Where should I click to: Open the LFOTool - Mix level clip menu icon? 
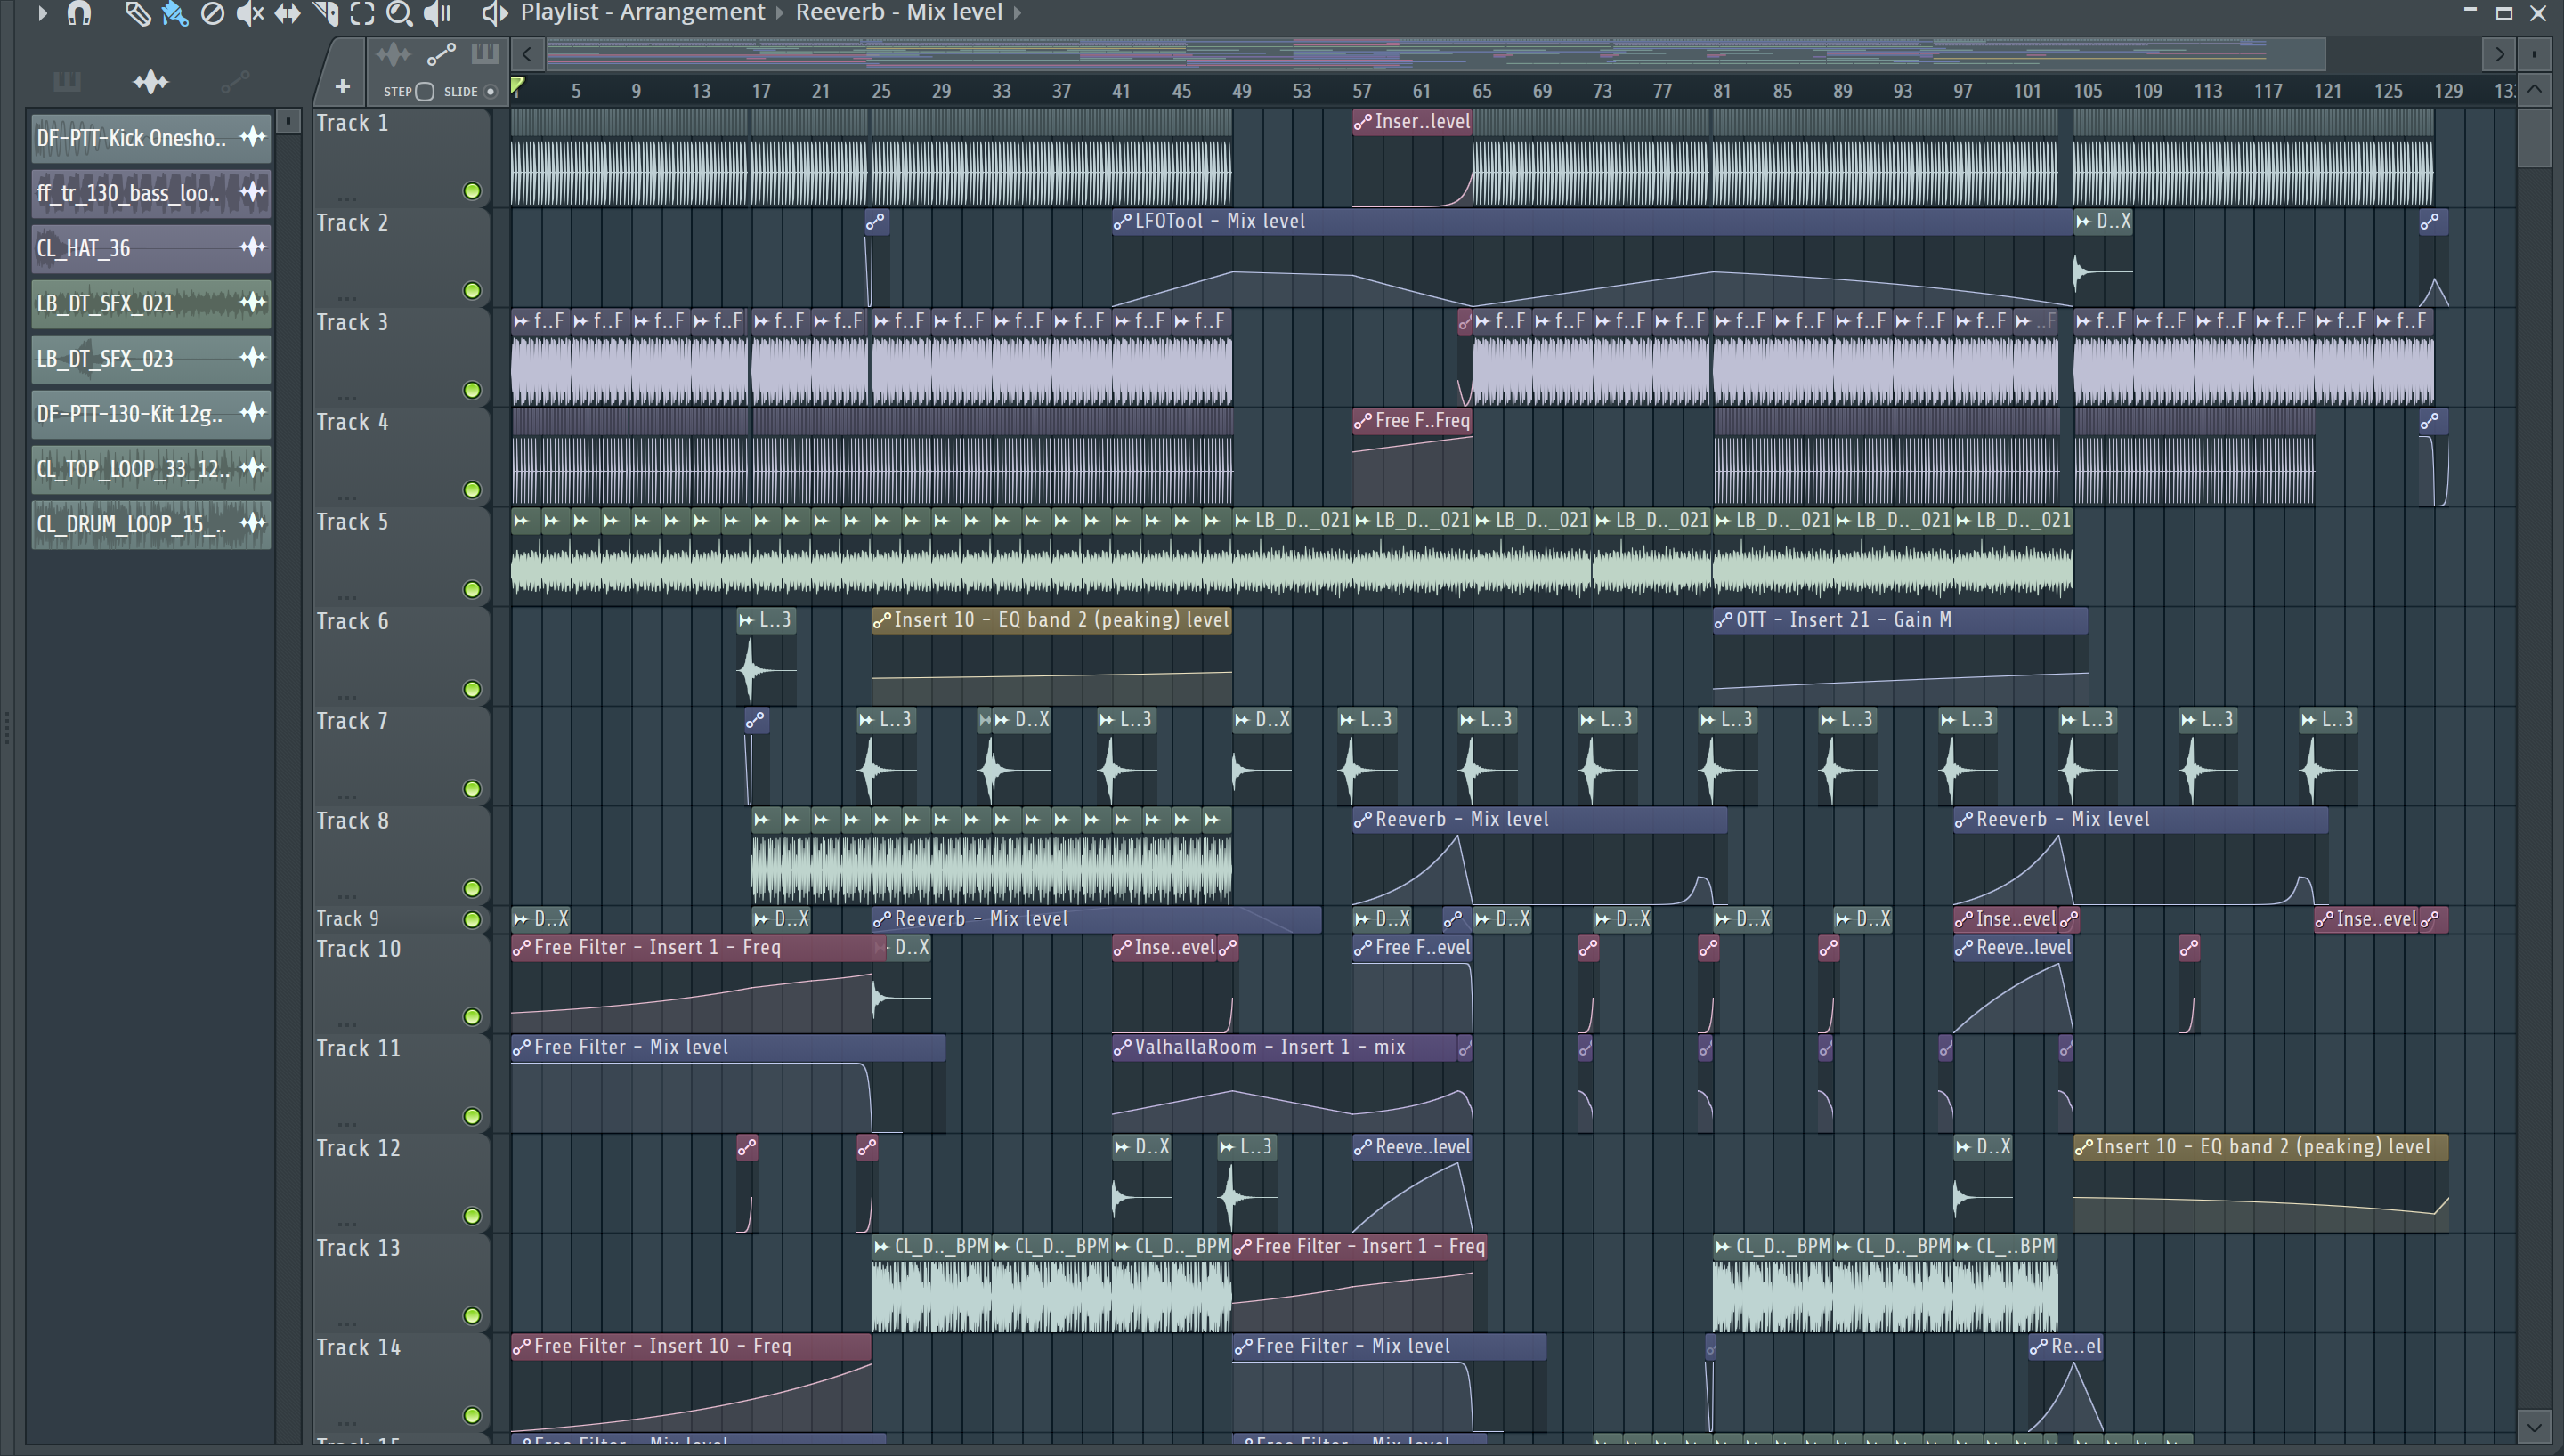click(1122, 221)
